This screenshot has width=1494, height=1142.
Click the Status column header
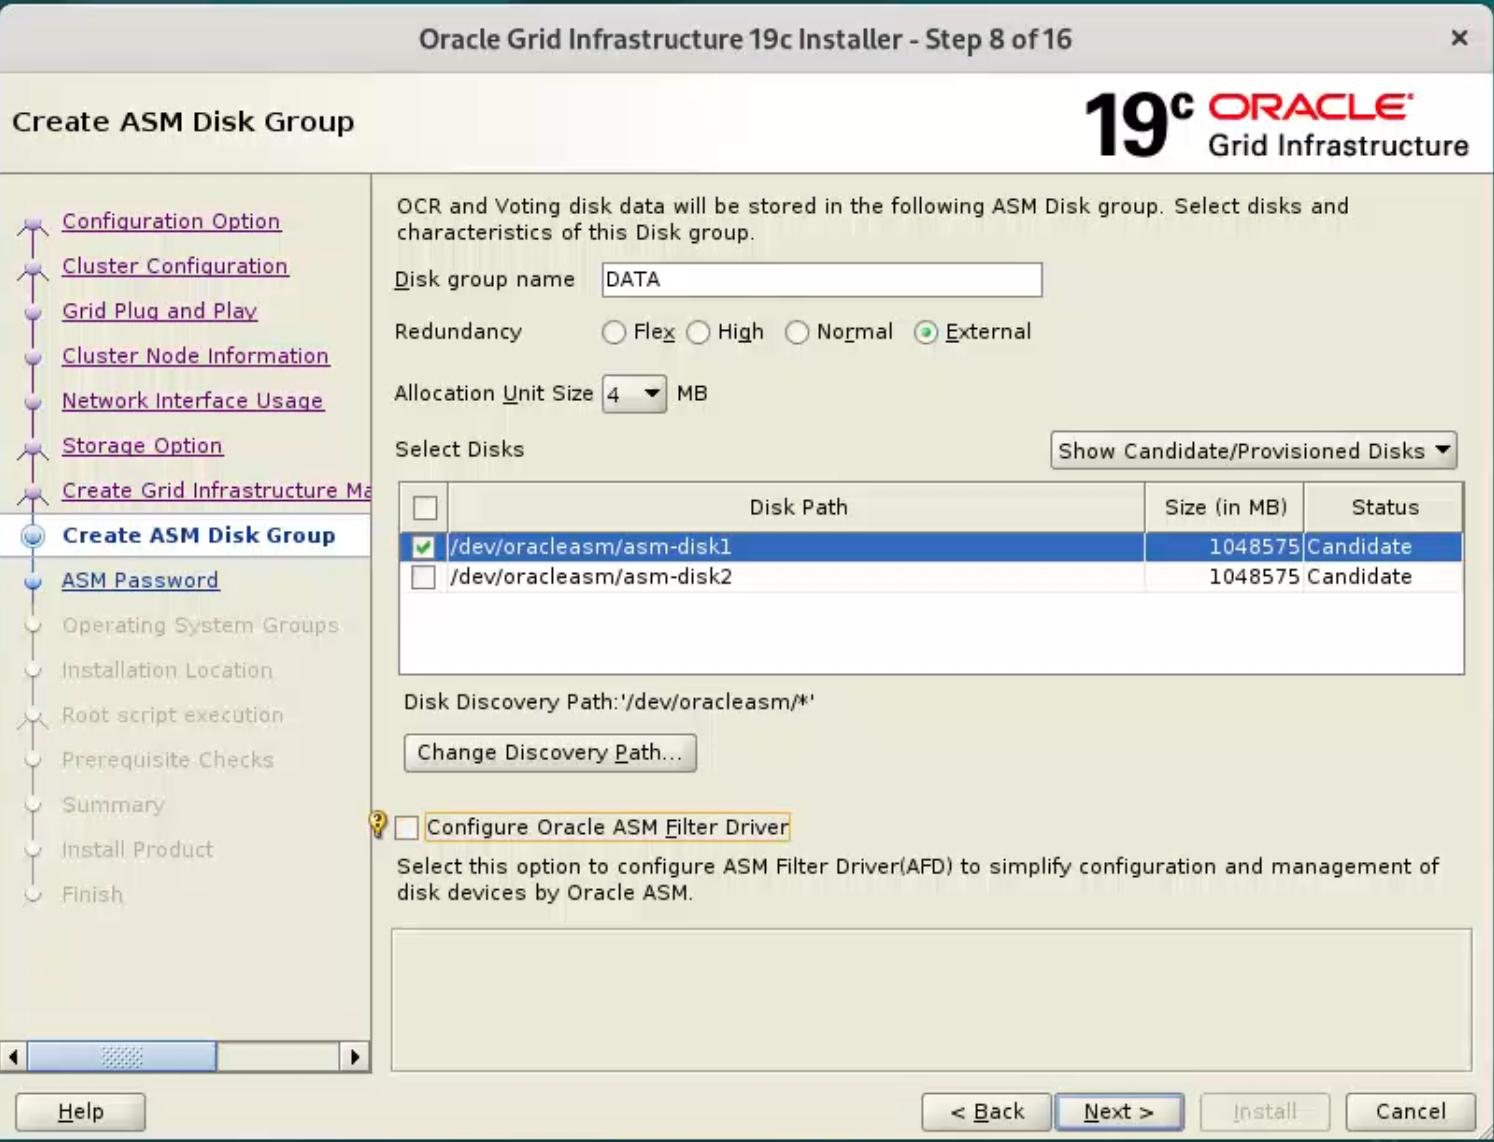1384,508
